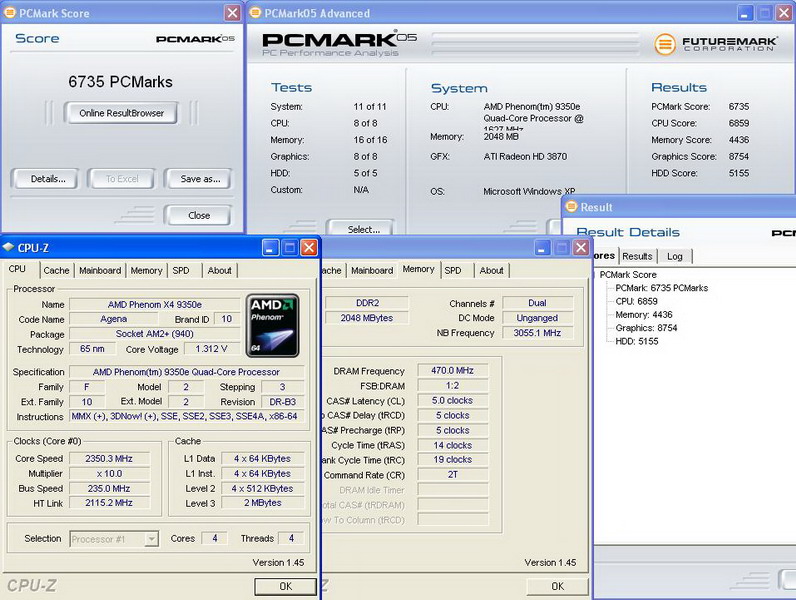Image resolution: width=796 pixels, height=600 pixels.
Task: Select 'Graphics: 8754' tree row
Action: pos(646,328)
